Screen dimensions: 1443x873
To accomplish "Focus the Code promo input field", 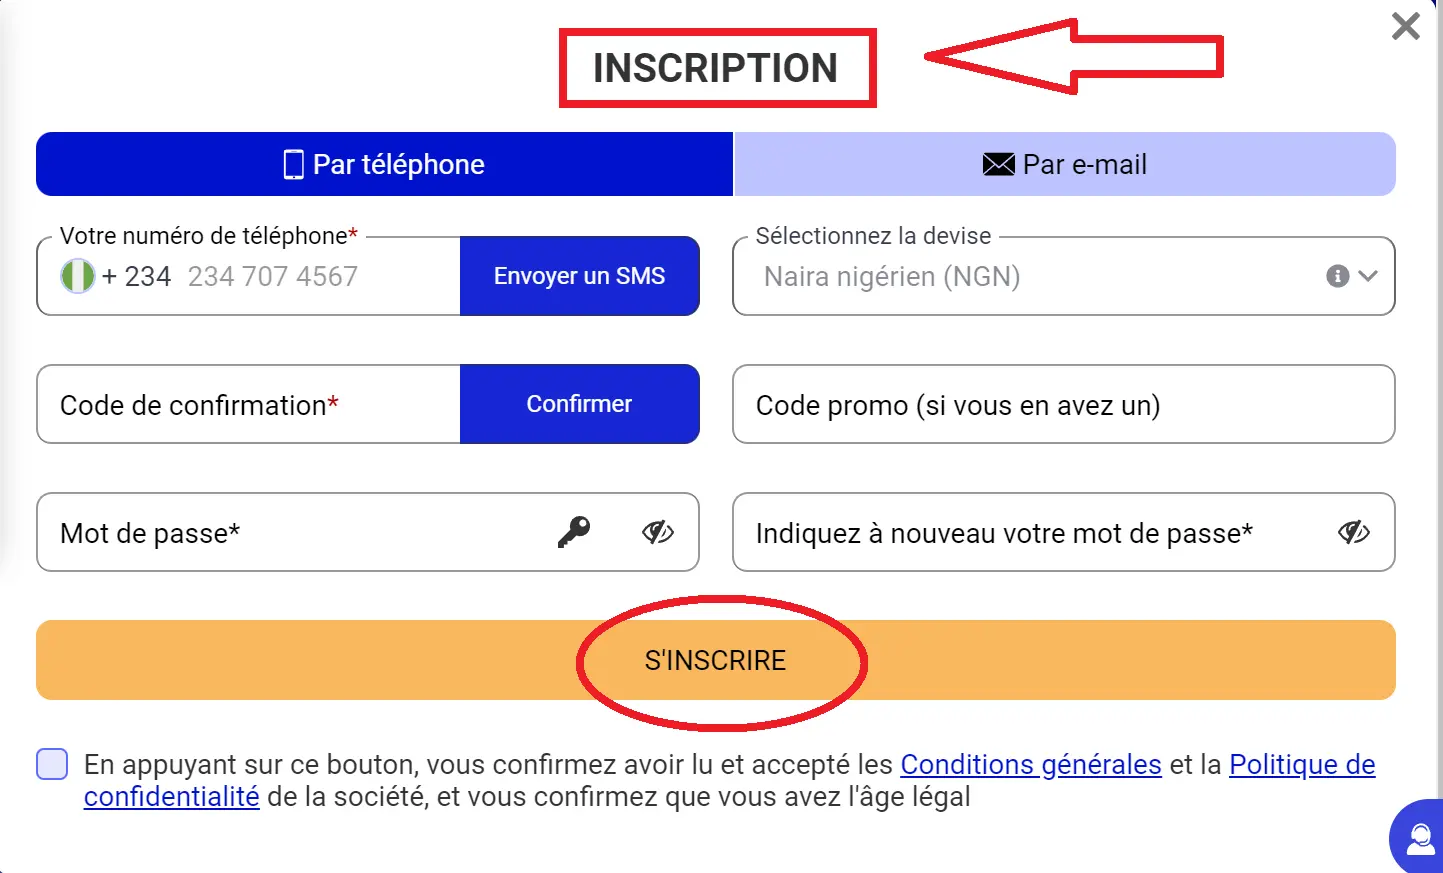I will pos(1063,404).
